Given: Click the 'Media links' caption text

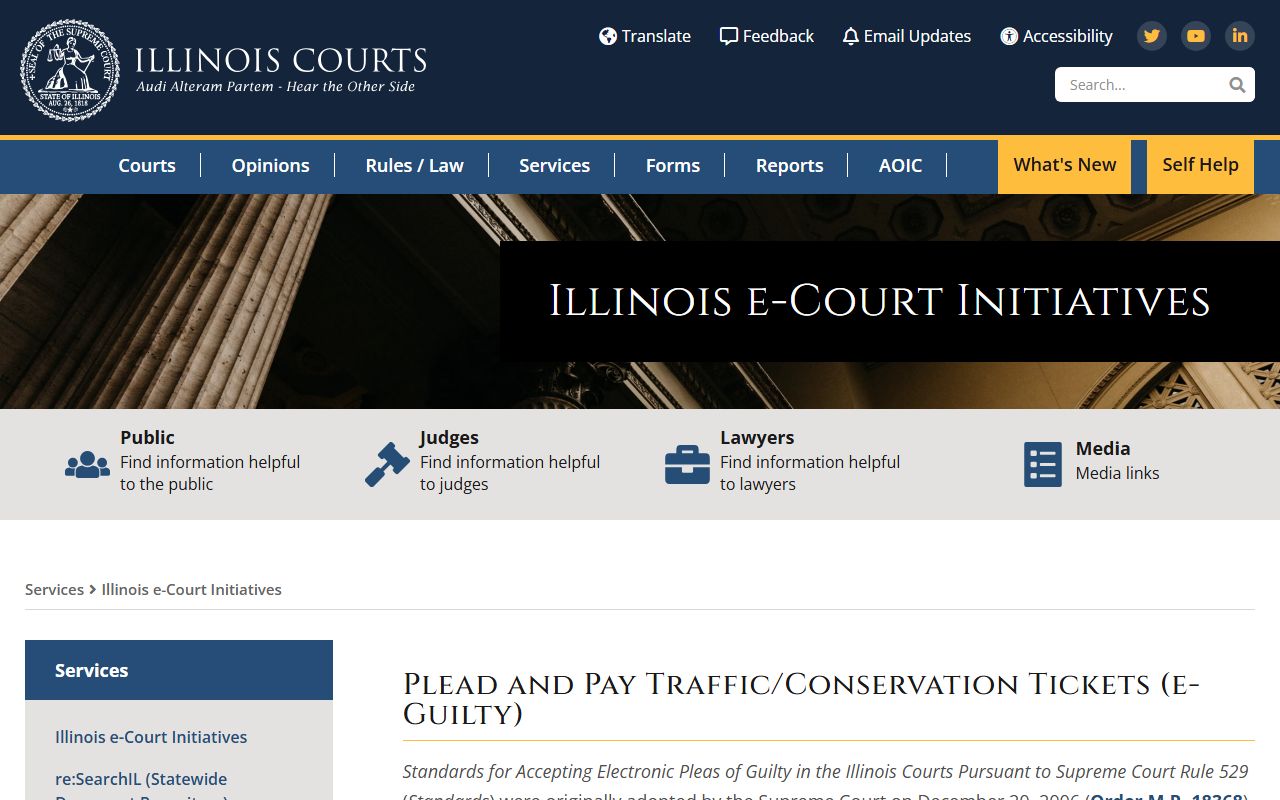Looking at the screenshot, I should [1117, 473].
